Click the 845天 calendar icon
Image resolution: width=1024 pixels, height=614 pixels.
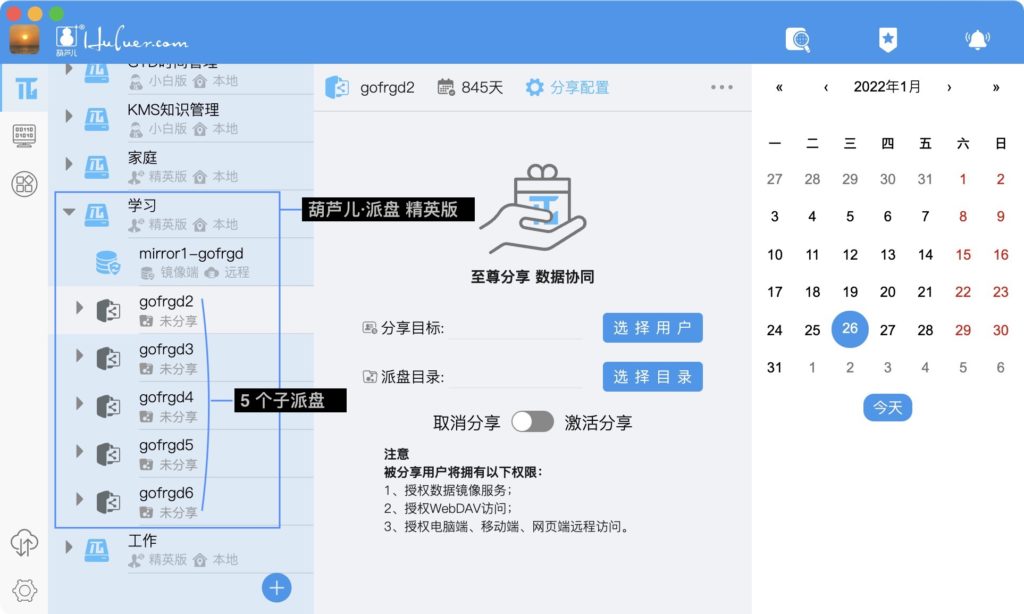click(x=445, y=87)
